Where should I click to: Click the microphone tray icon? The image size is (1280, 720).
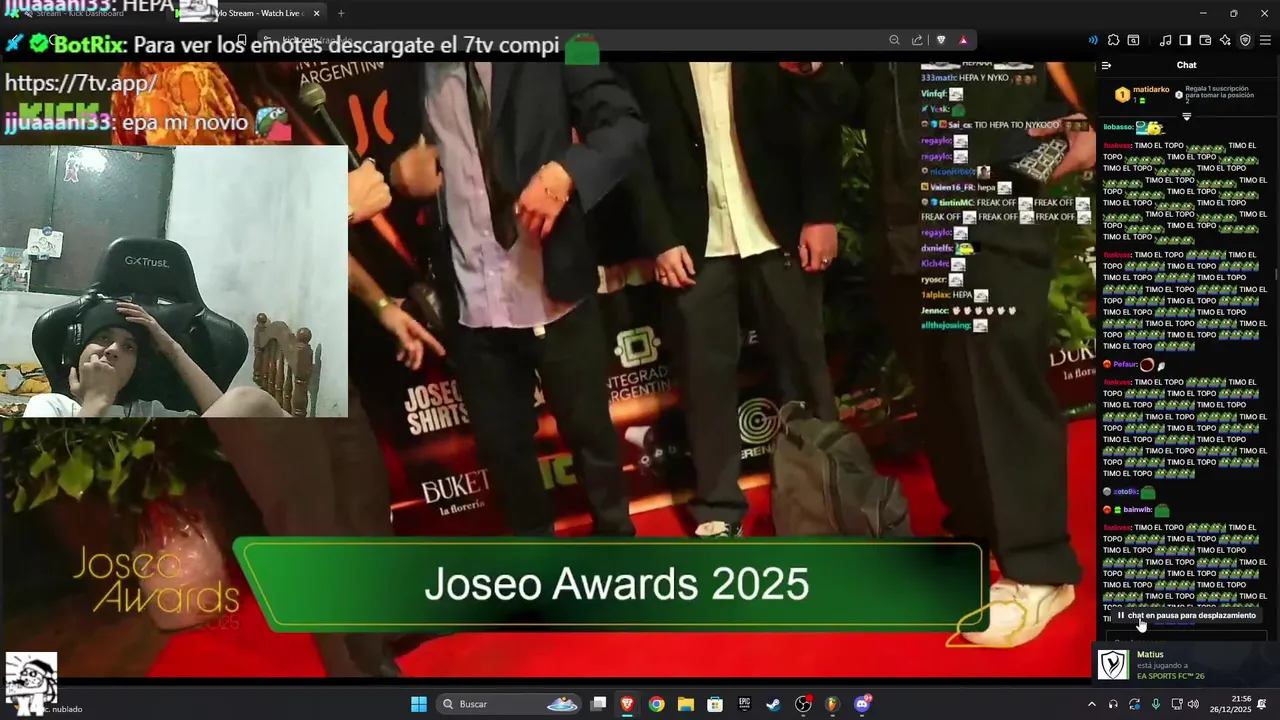[1155, 704]
